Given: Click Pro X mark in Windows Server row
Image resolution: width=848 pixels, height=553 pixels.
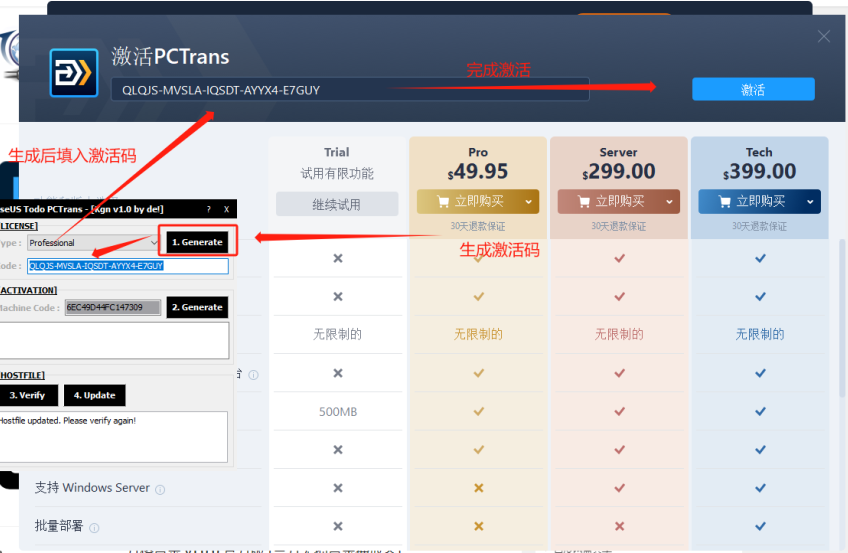Looking at the screenshot, I should point(479,488).
